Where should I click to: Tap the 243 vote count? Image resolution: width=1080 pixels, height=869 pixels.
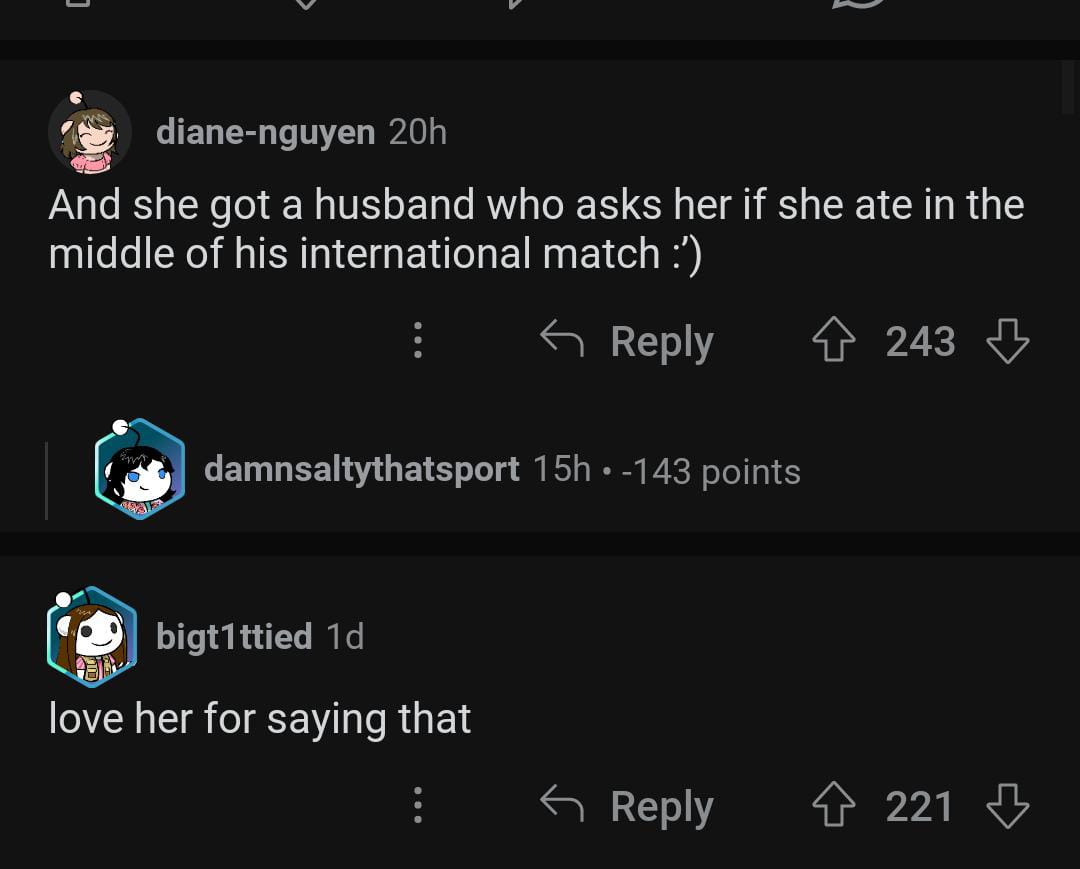pyautogui.click(x=920, y=341)
